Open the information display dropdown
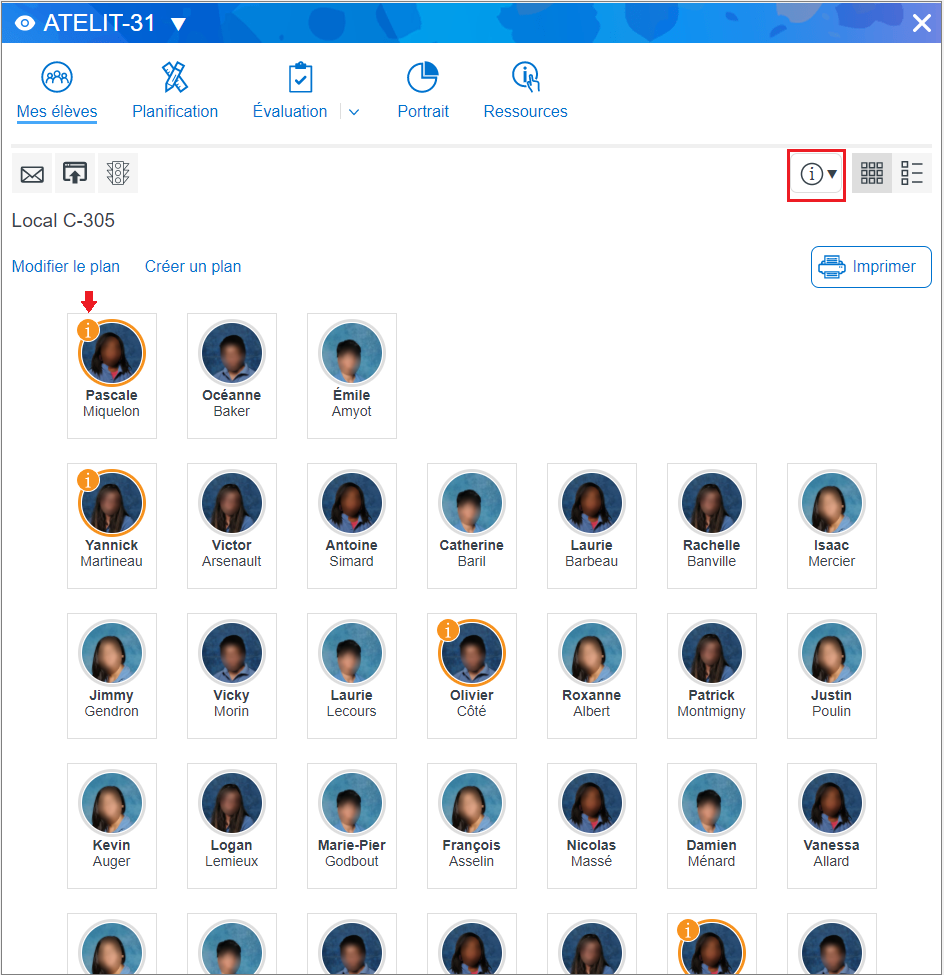Image resolution: width=948 pixels, height=975 pixels. [818, 175]
